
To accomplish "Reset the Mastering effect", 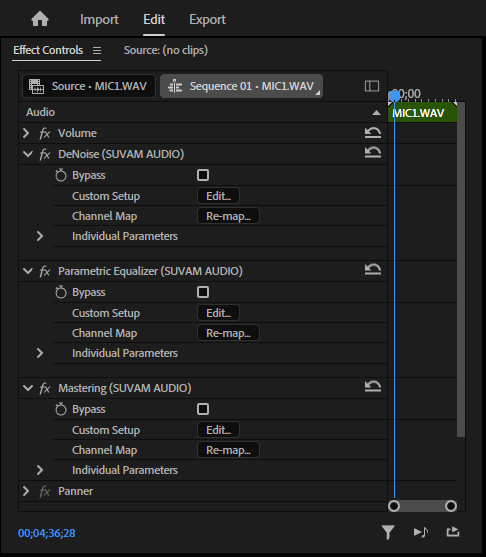I will 373,386.
